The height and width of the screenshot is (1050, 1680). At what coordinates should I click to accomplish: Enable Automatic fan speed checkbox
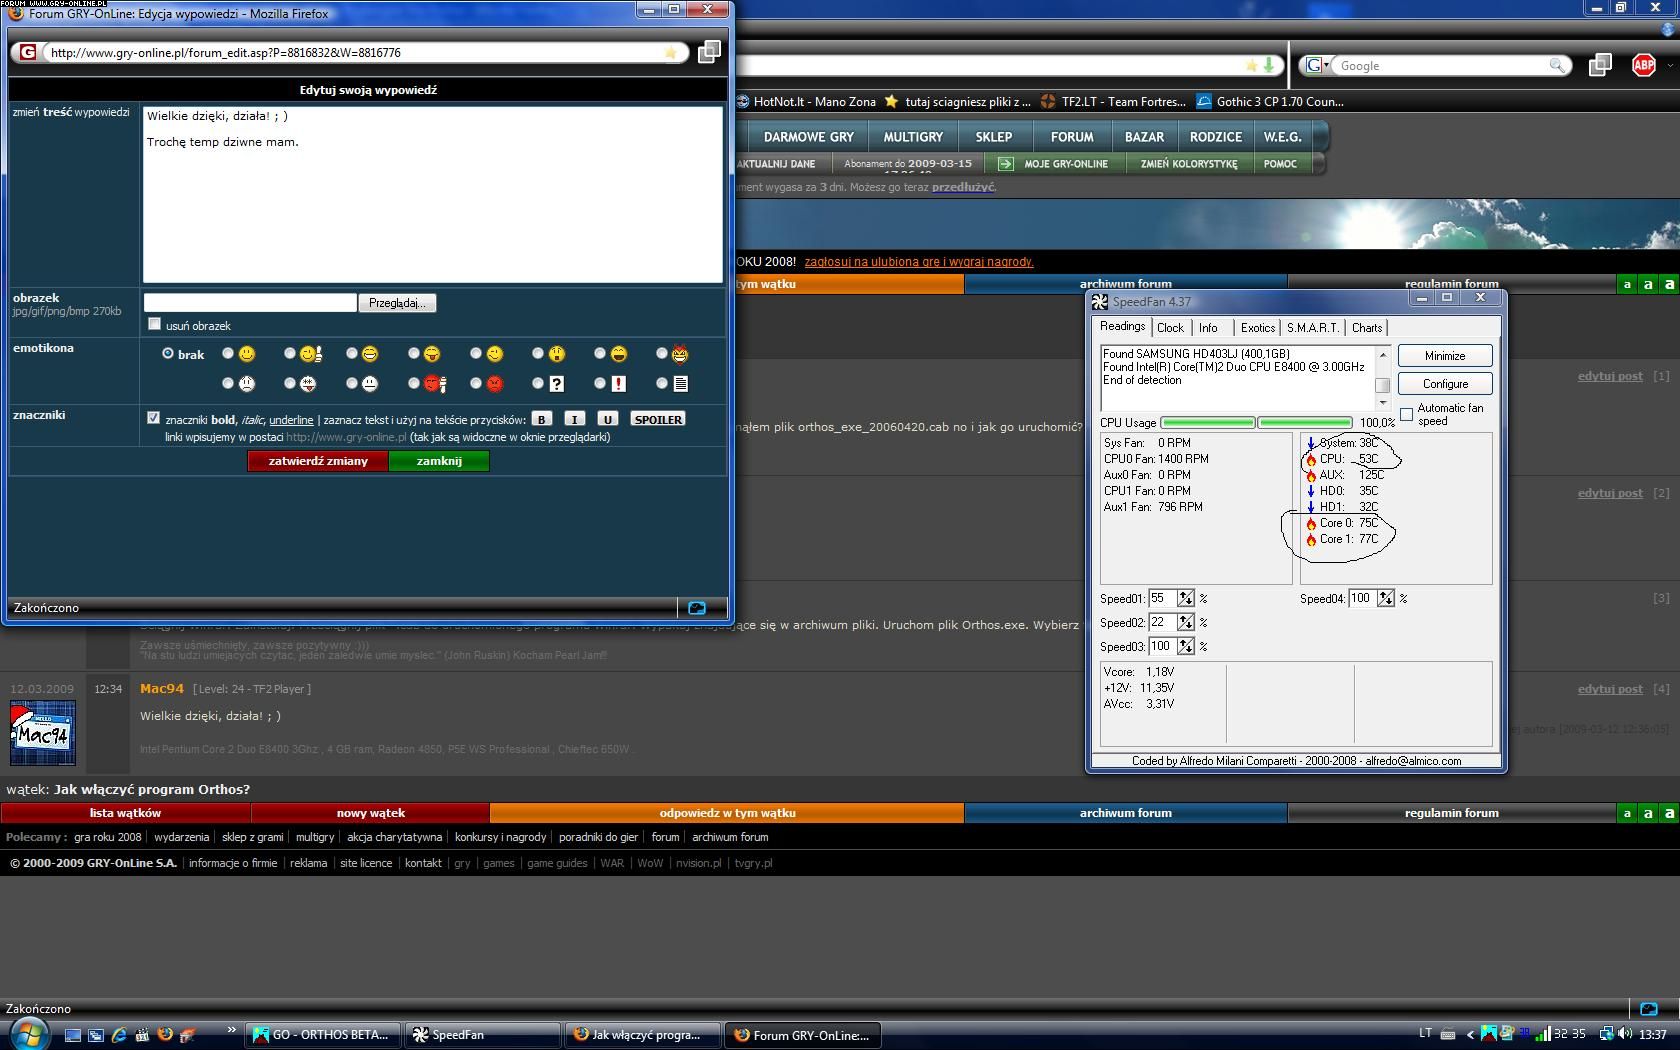pyautogui.click(x=1406, y=414)
